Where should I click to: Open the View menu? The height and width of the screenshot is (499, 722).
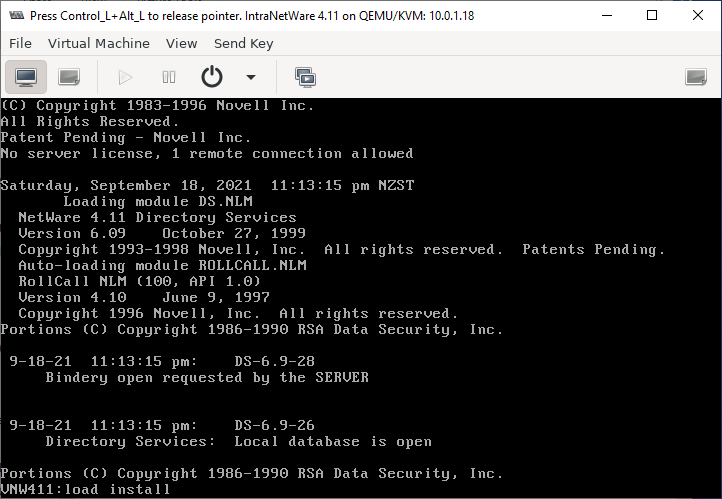point(181,43)
